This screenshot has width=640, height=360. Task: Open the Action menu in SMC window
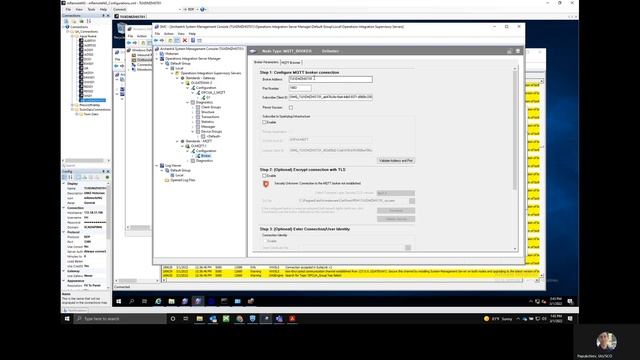[x=168, y=33]
